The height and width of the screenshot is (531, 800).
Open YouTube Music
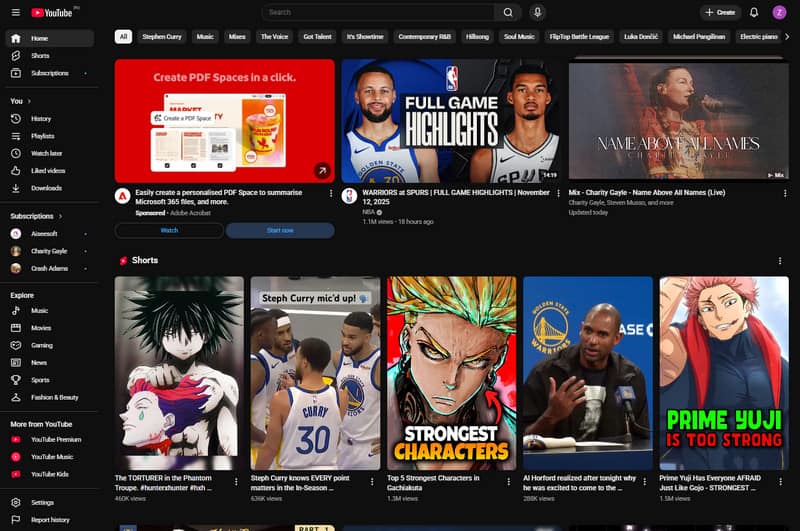[x=50, y=457]
